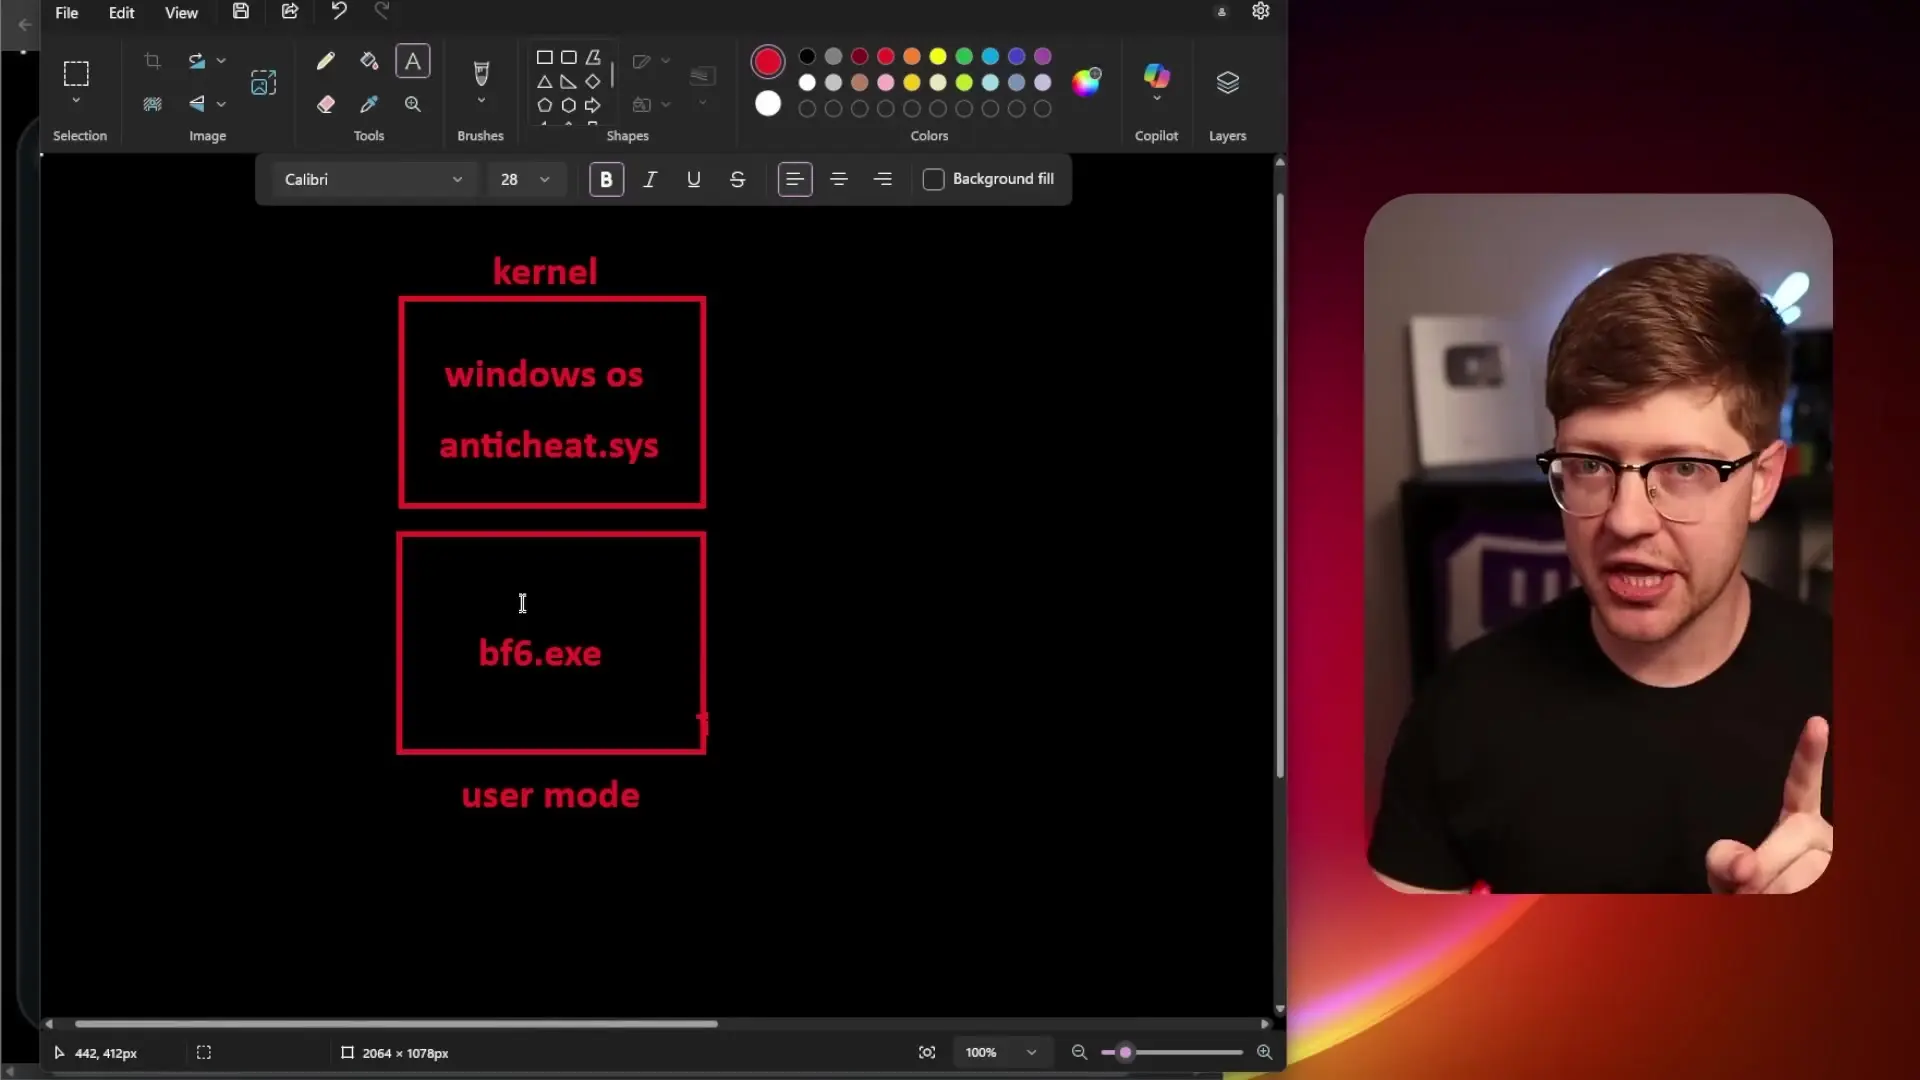Image resolution: width=1920 pixels, height=1080 pixels.
Task: Undo the last action
Action: tap(339, 11)
